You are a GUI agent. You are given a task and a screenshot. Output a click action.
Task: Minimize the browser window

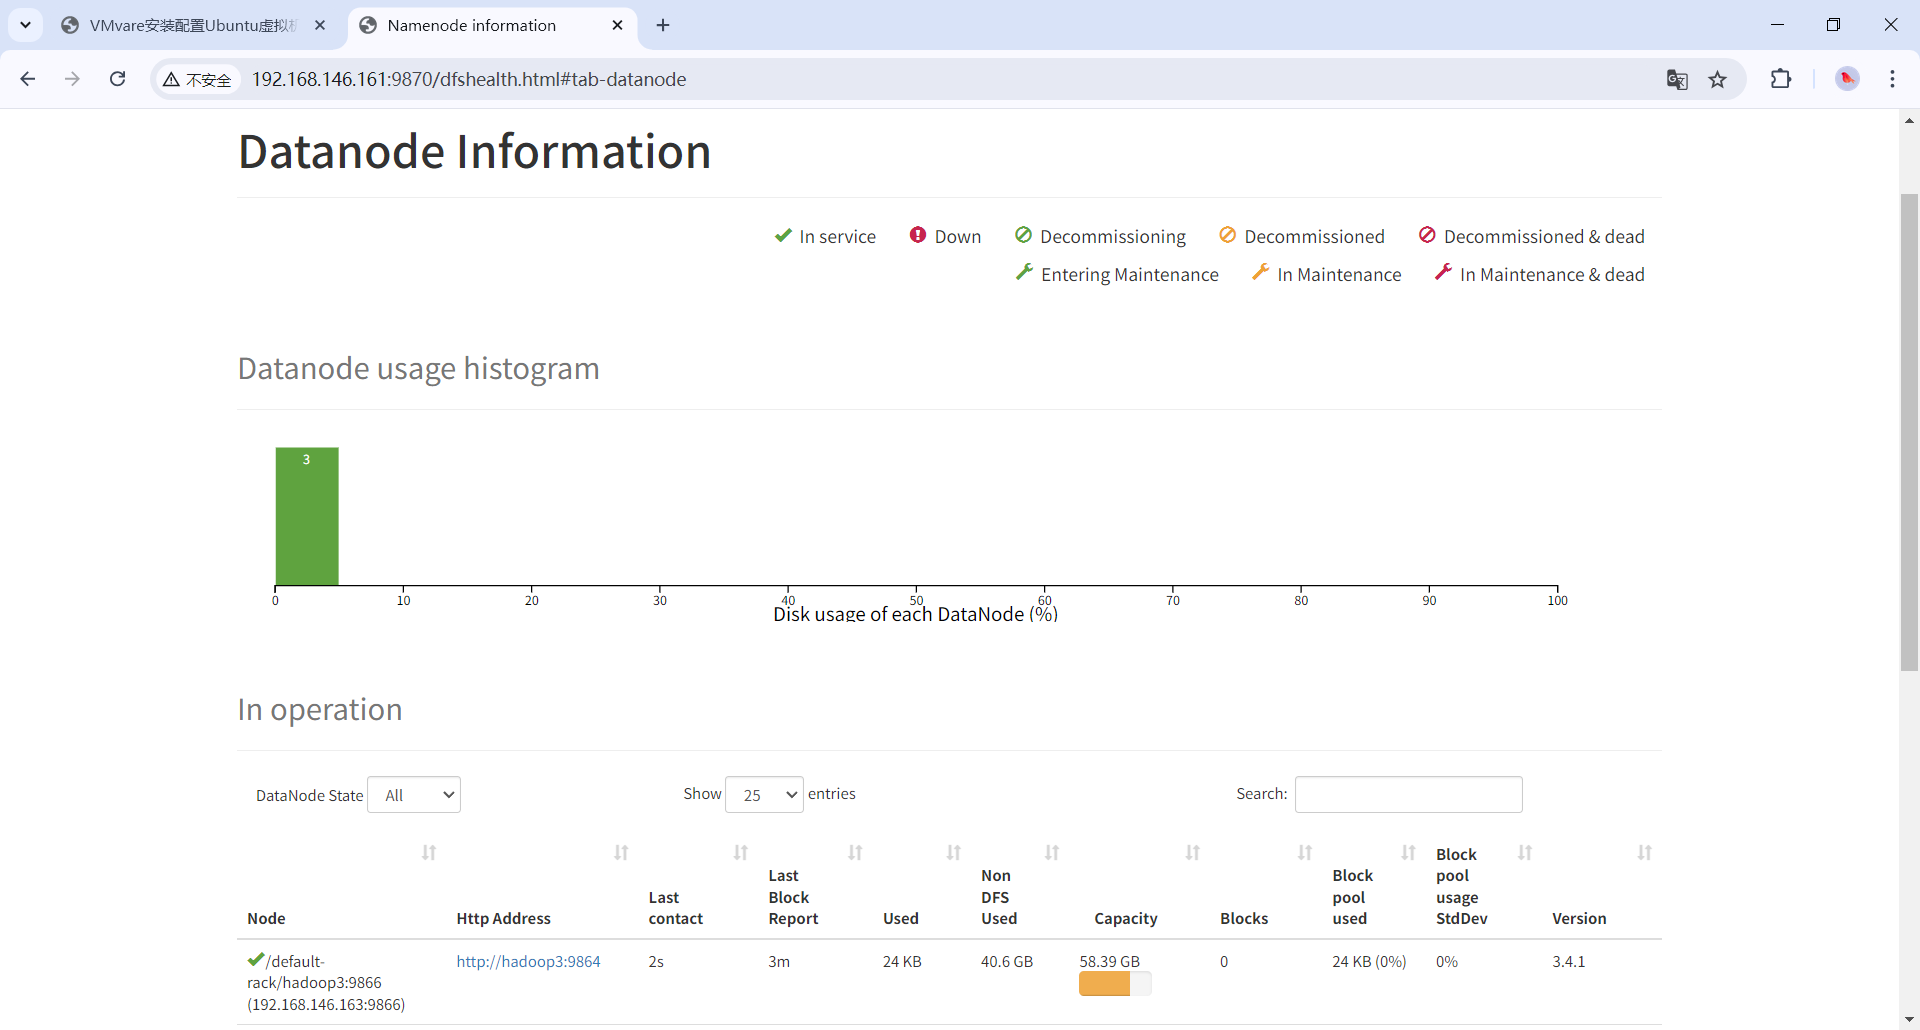pos(1777,25)
